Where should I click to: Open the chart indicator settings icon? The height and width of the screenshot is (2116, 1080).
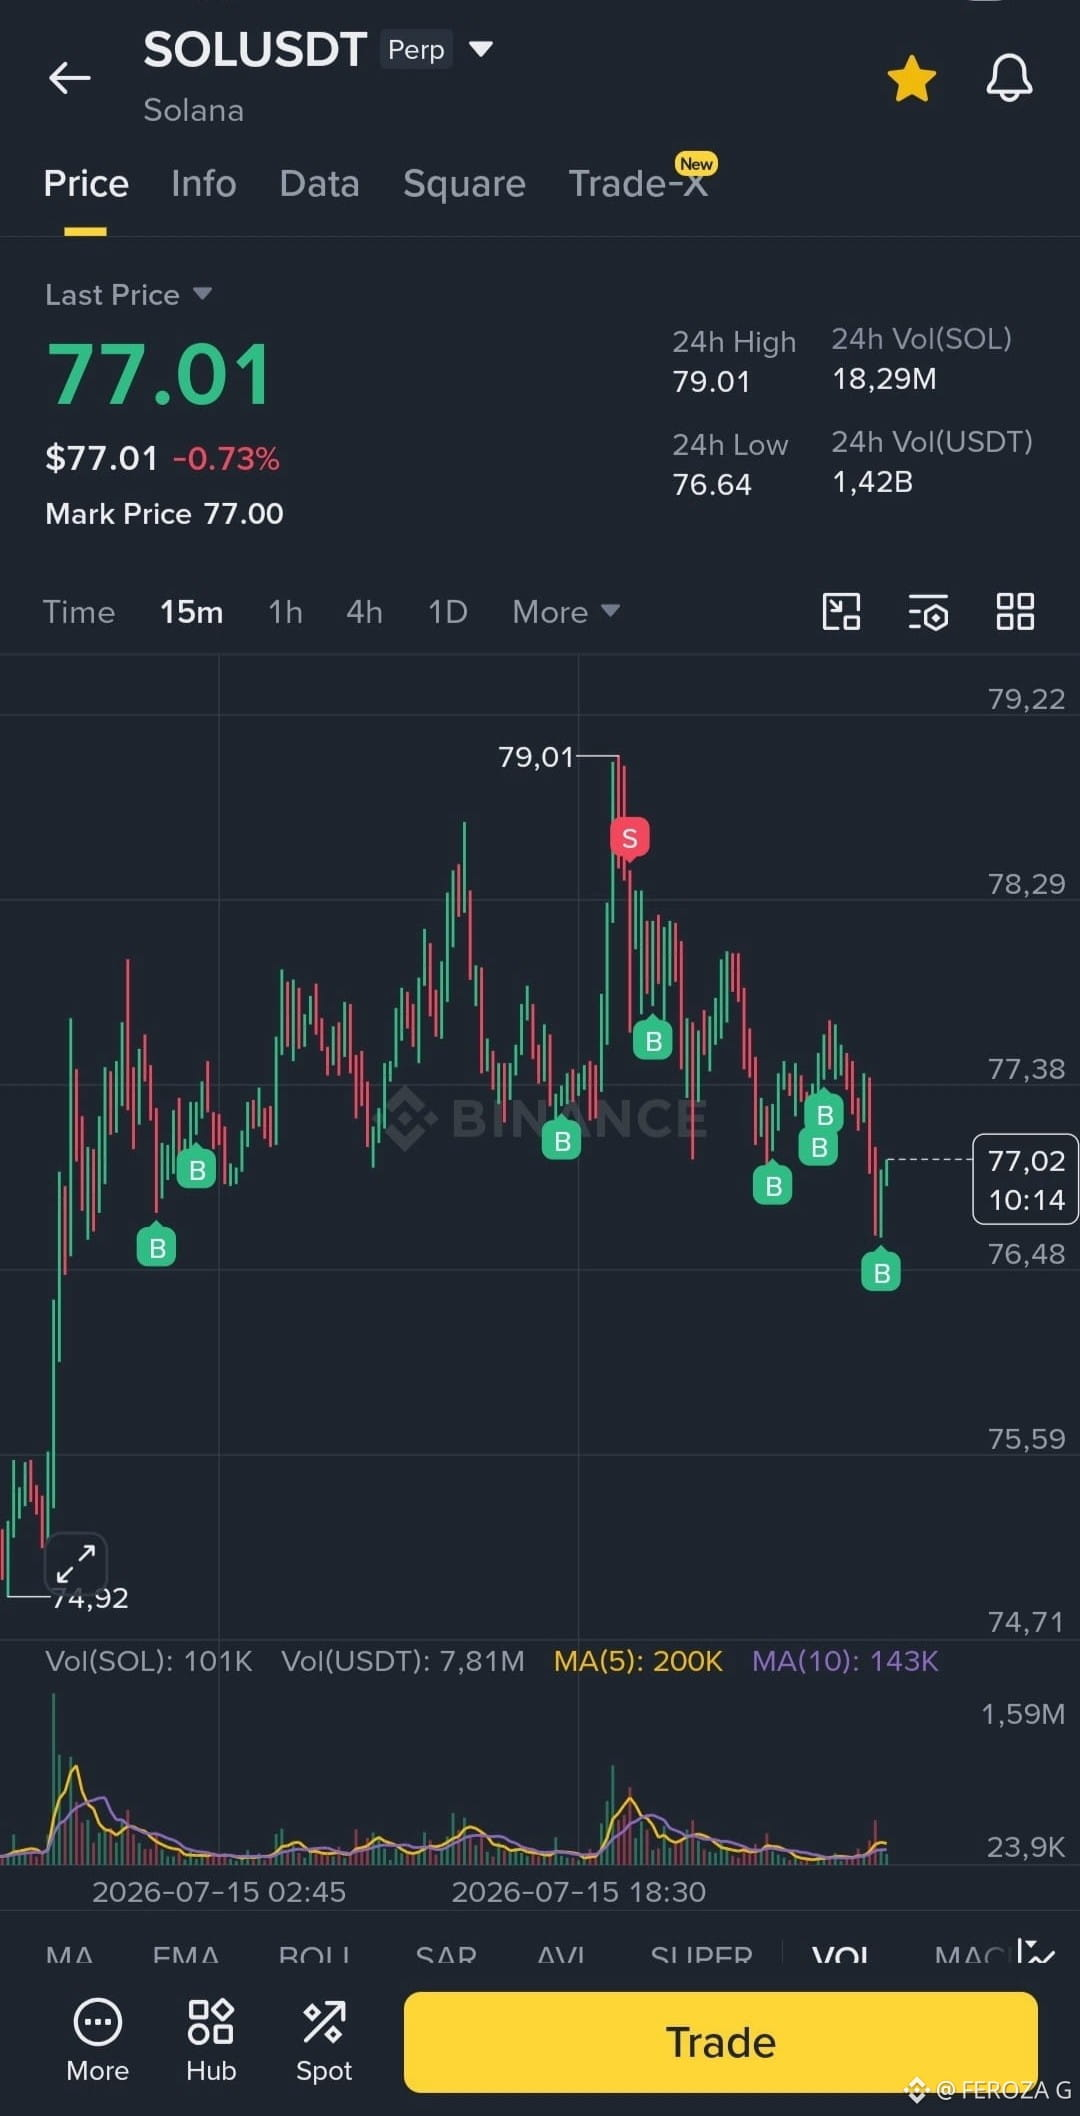pos(928,611)
